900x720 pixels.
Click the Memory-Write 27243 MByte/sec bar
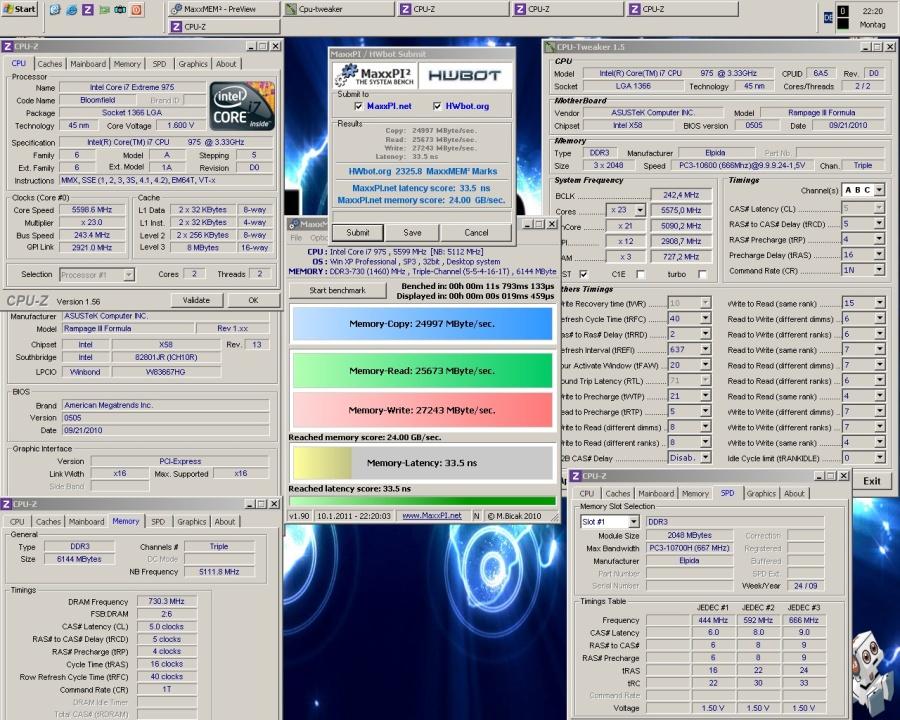(x=422, y=410)
